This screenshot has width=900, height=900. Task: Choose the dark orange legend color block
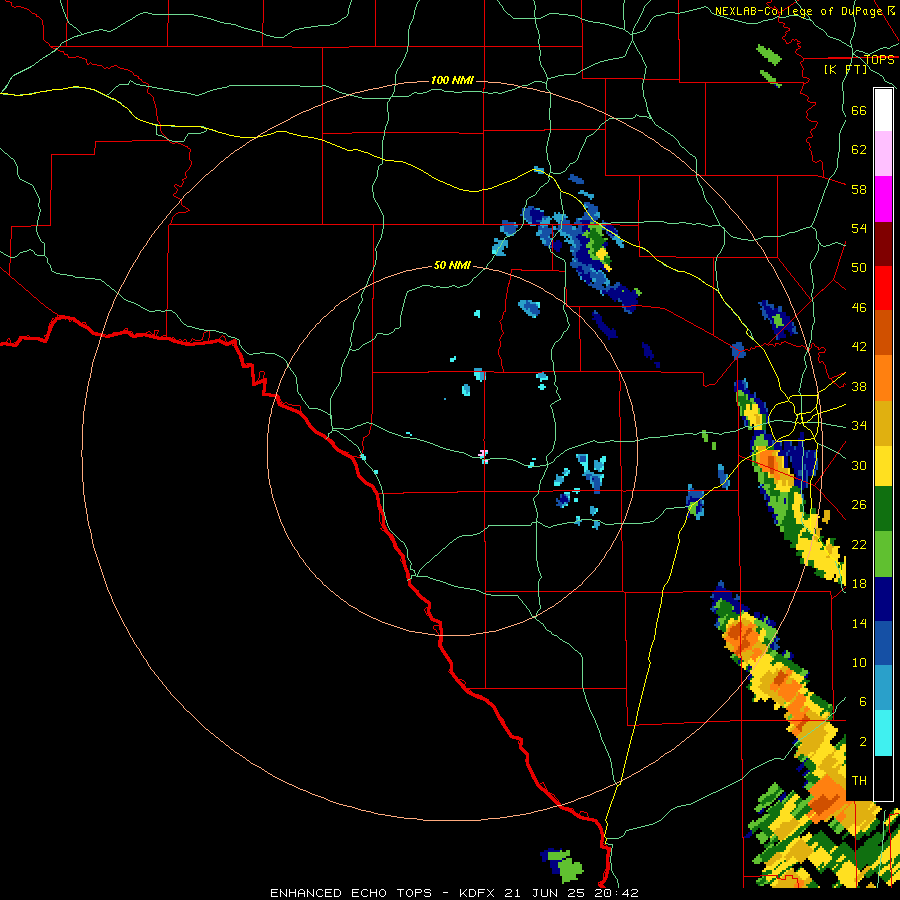883,333
